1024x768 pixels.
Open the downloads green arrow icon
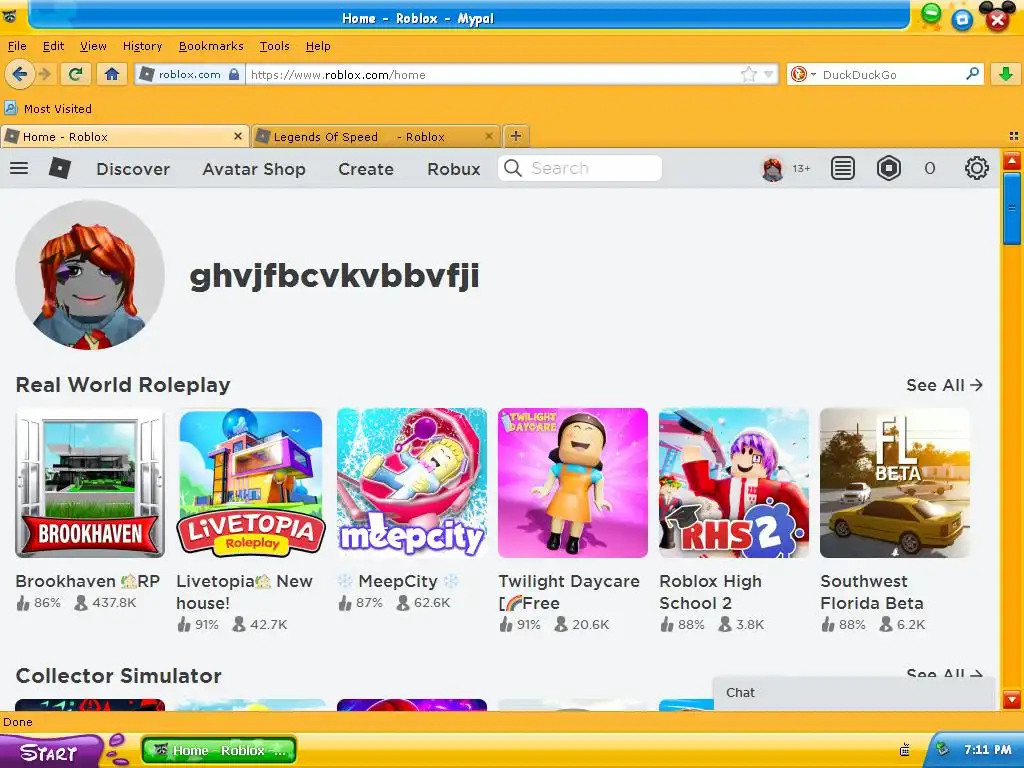click(1006, 74)
